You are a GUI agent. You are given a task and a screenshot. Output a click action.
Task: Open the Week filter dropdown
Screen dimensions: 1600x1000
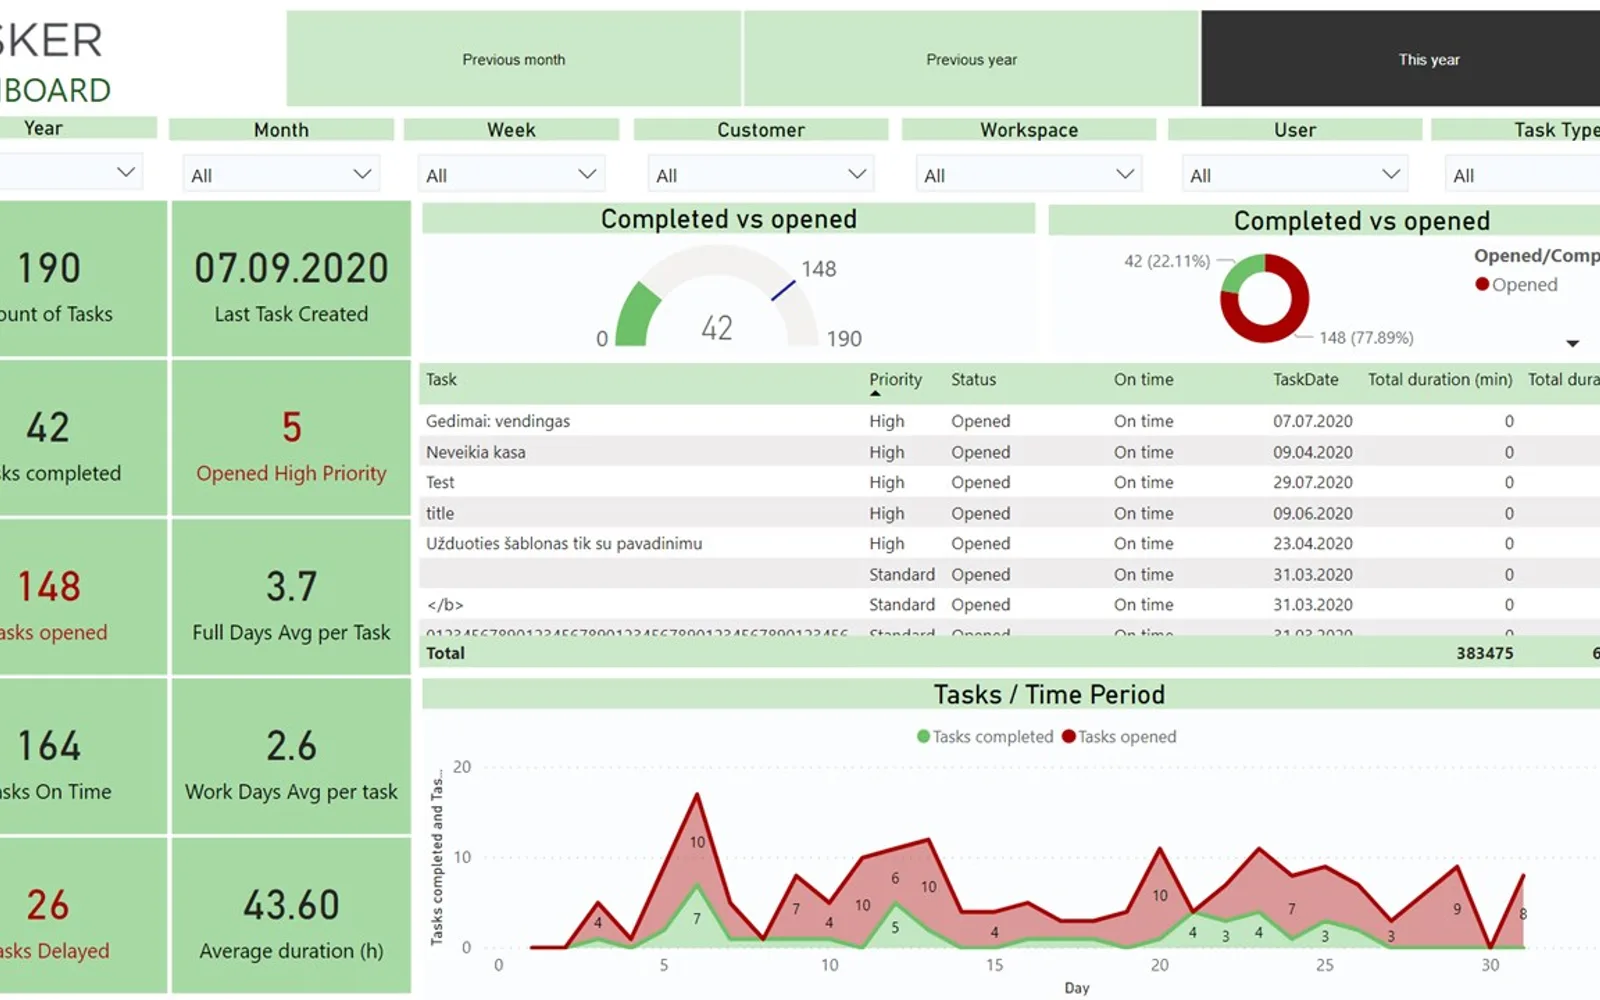[x=511, y=175]
